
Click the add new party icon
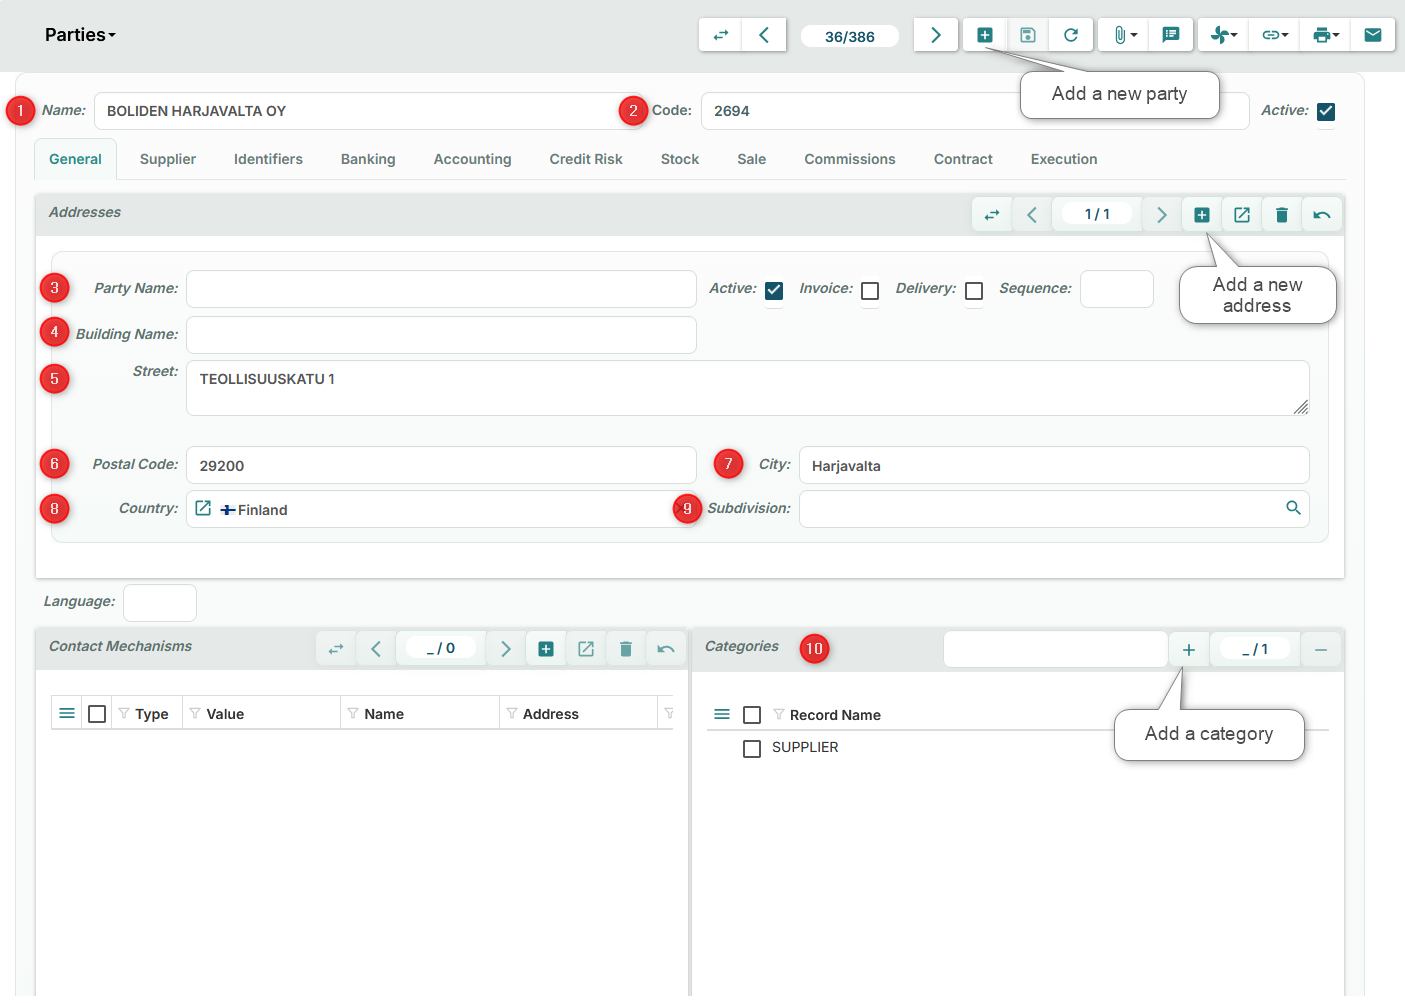(985, 35)
